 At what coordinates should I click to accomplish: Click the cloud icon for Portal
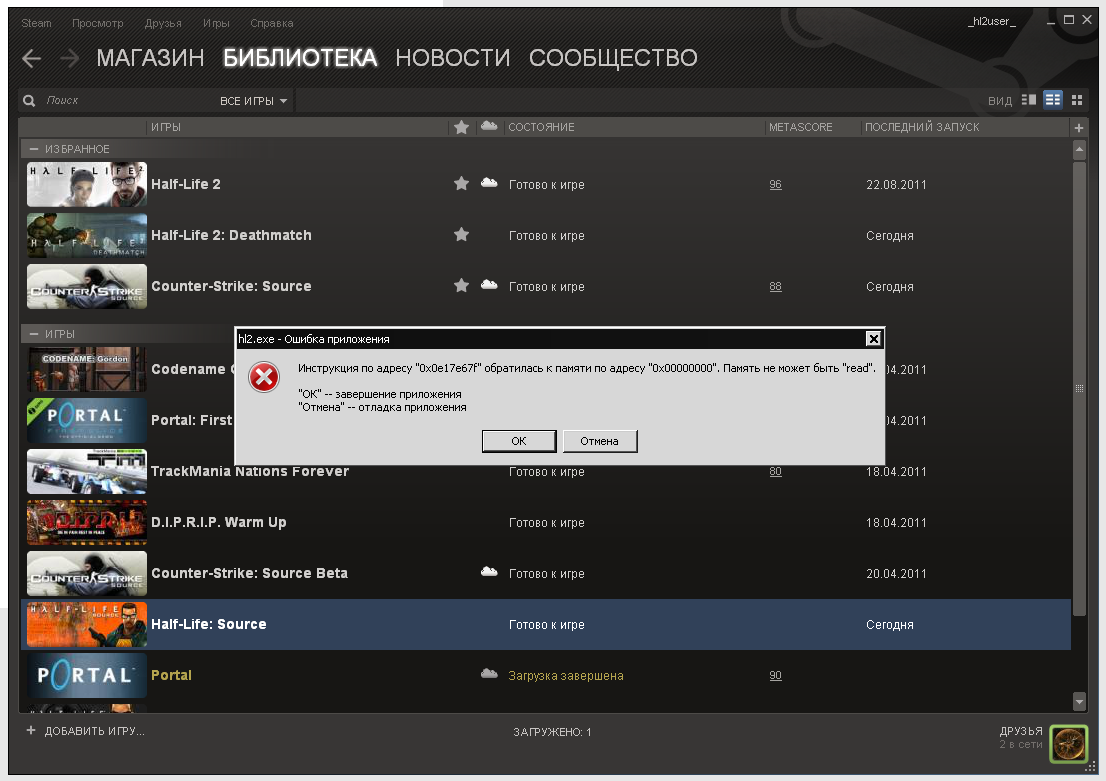[x=489, y=674]
